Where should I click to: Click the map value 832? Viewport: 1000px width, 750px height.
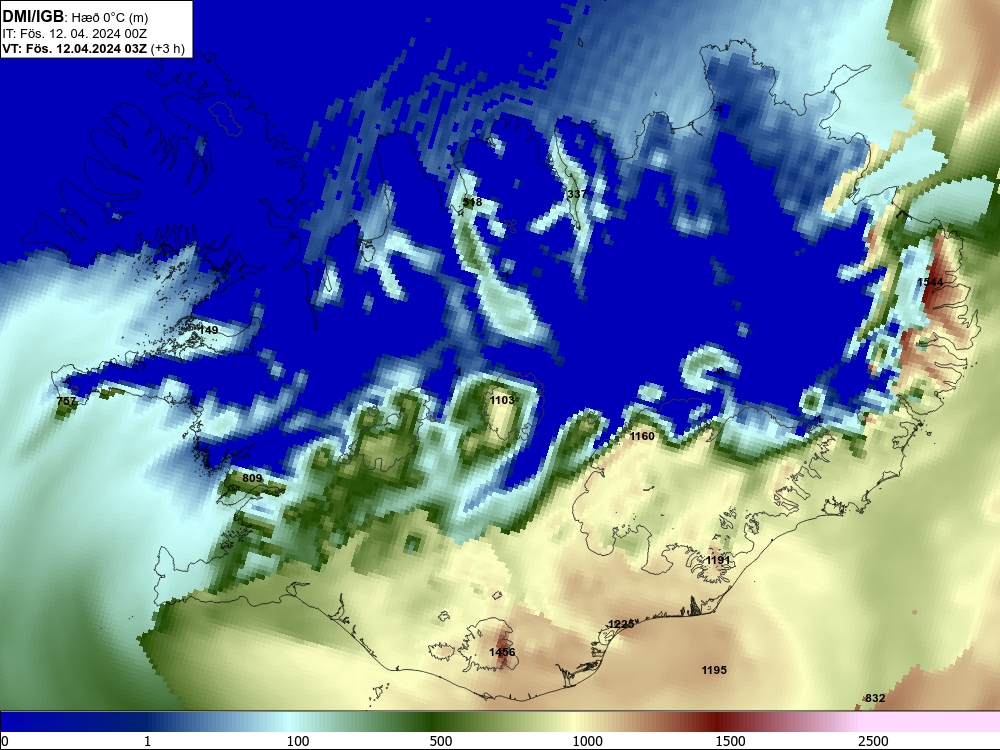point(875,698)
